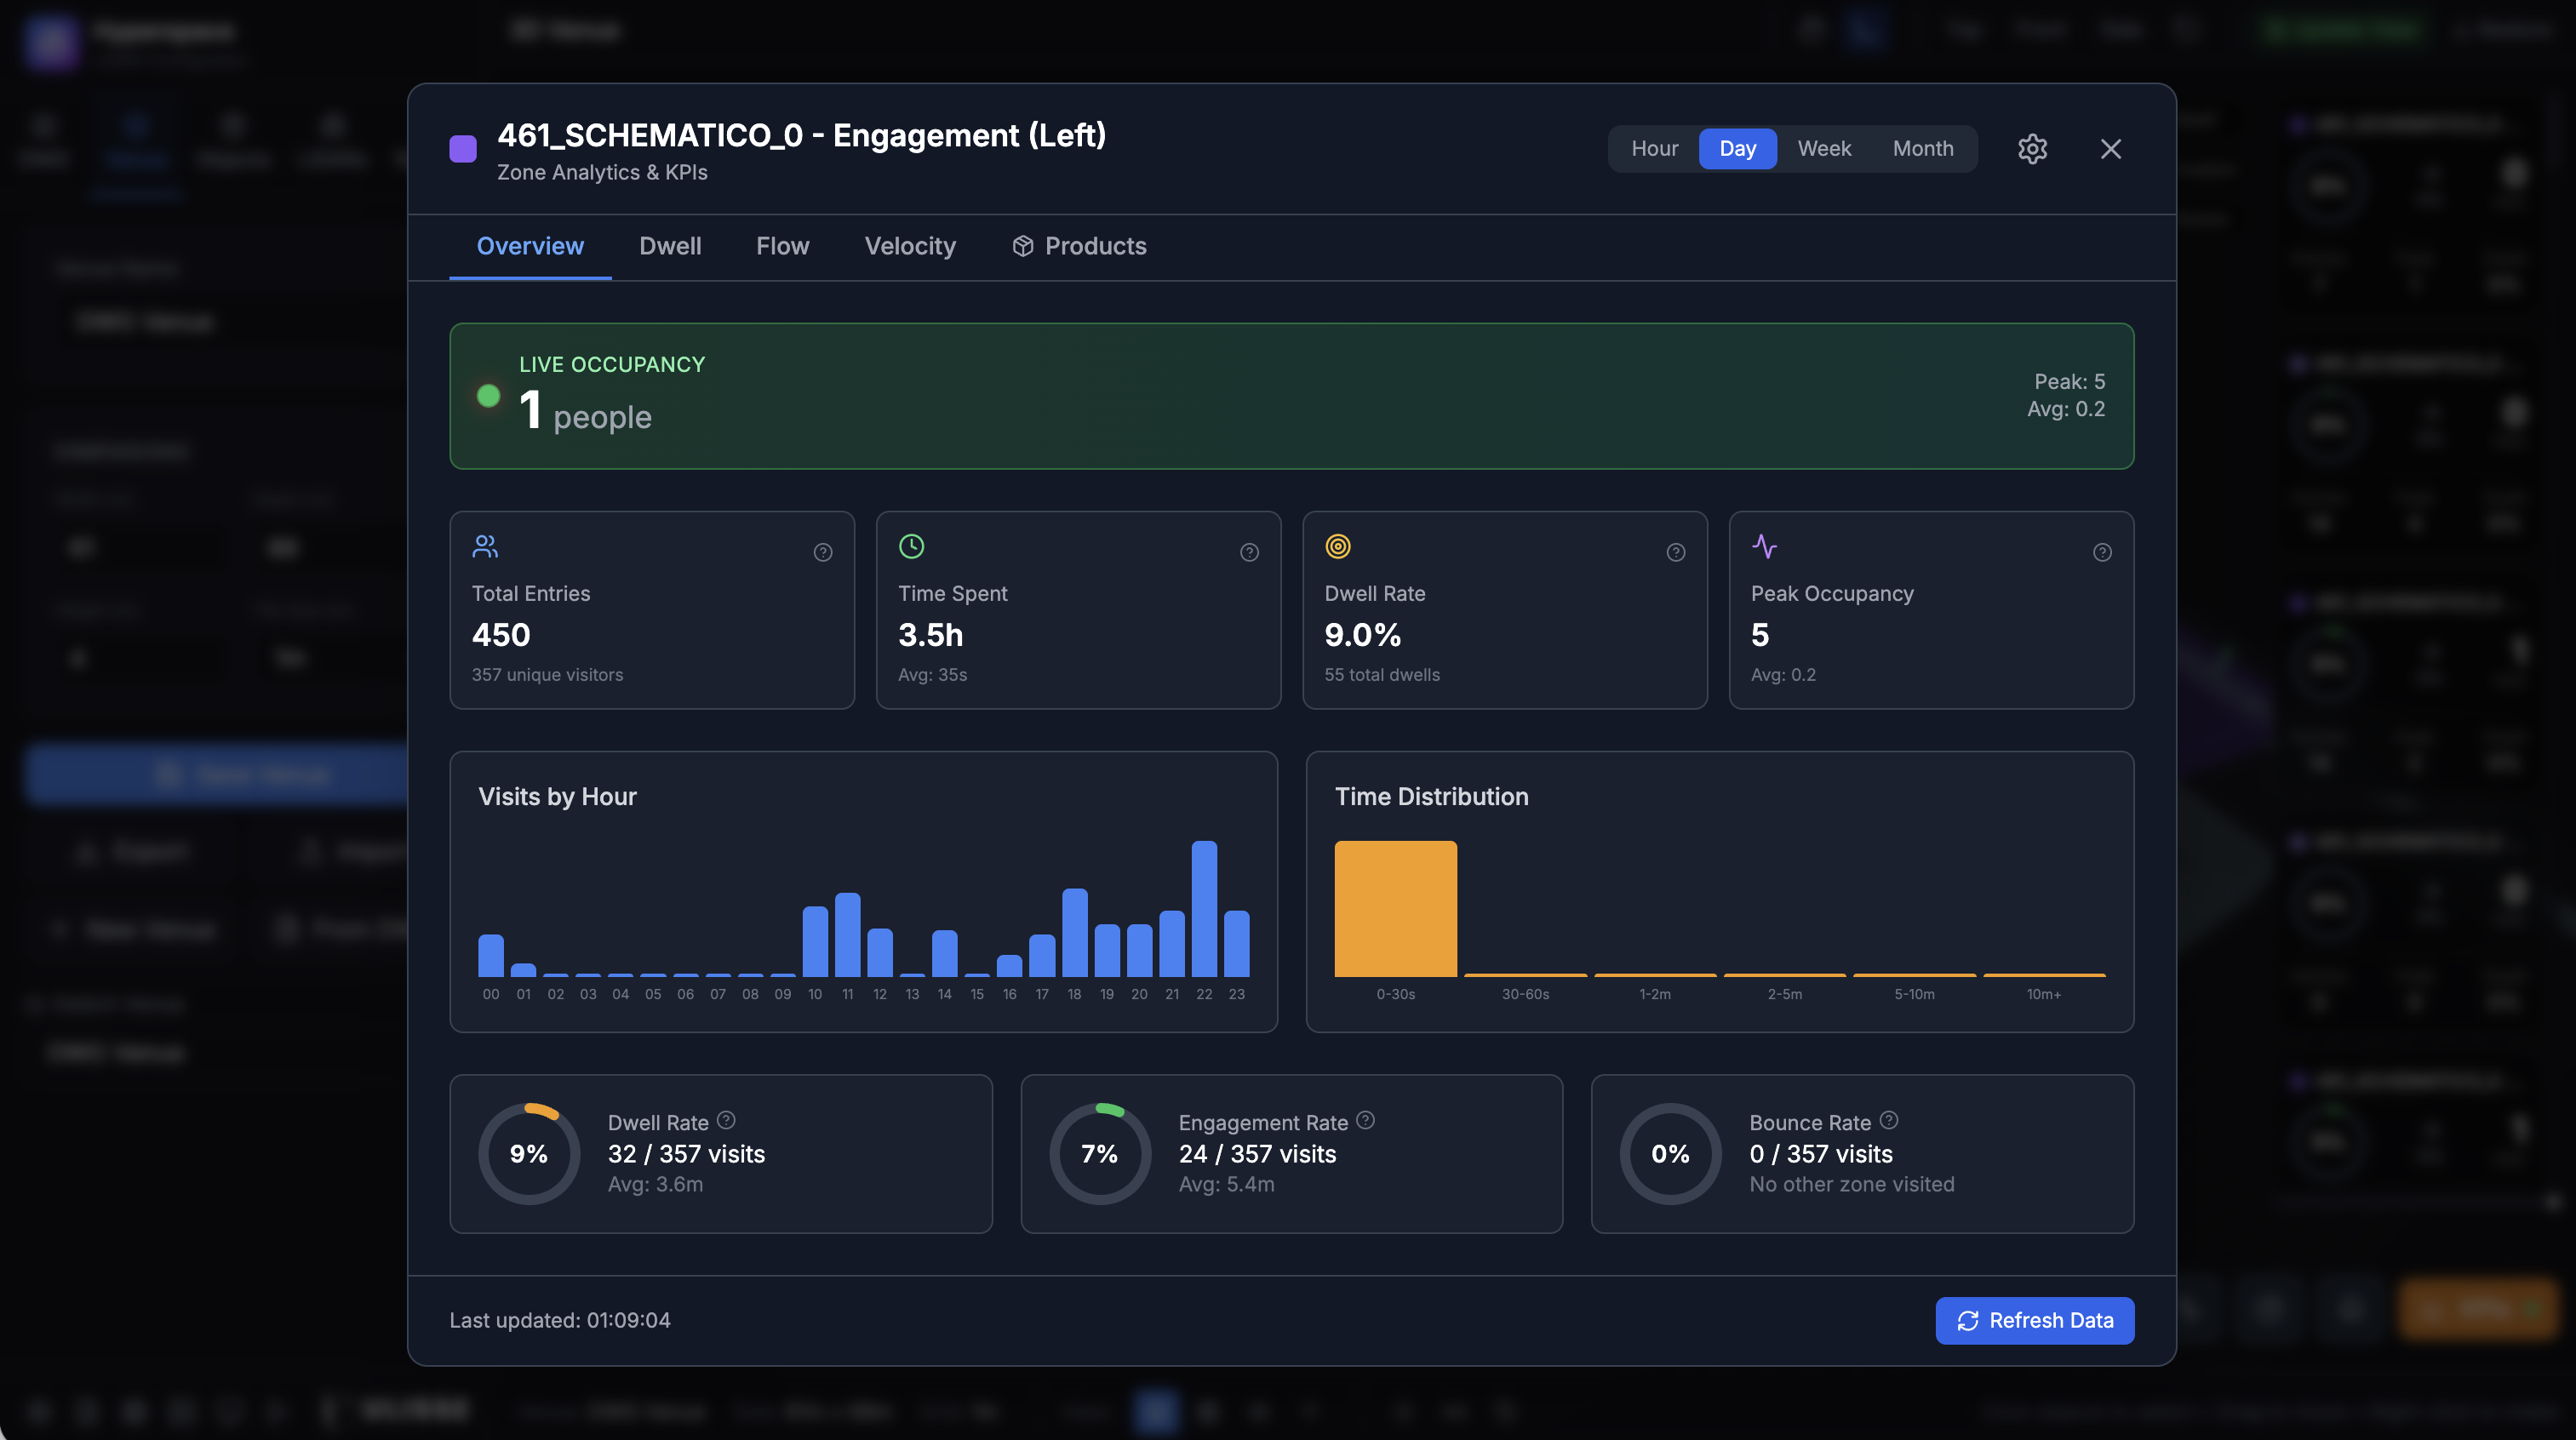Screen dimensions: 2576x1440
Task: Click the help icon on the Peak Occupancy card
Action: click(x=2101, y=552)
